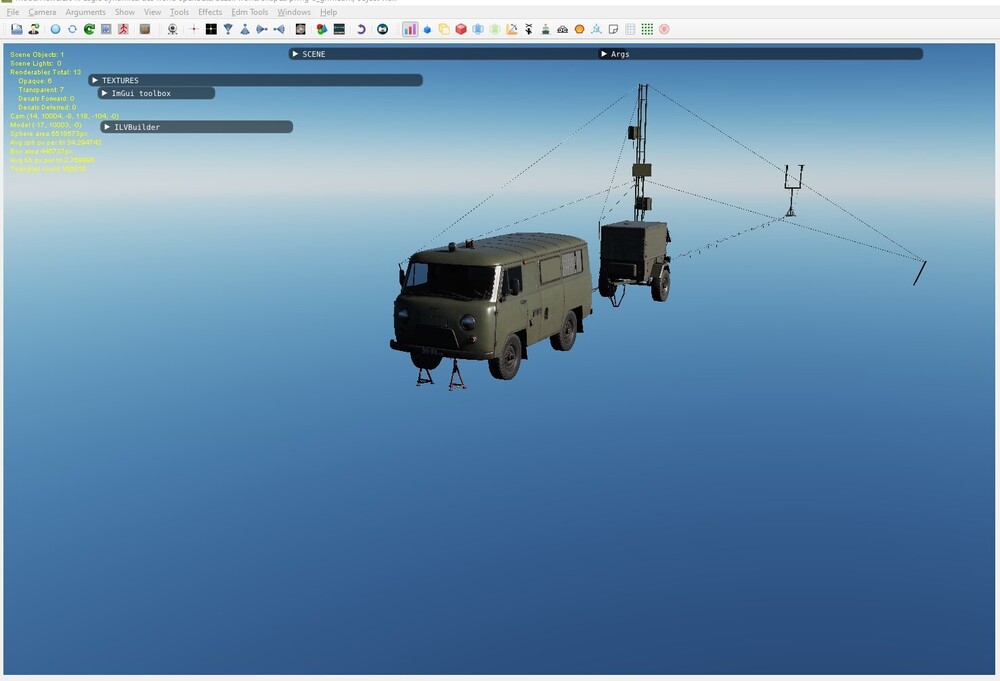This screenshot has height=681, width=1000.
Task: Click the webcam camera icon in toolbar
Action: 172,30
